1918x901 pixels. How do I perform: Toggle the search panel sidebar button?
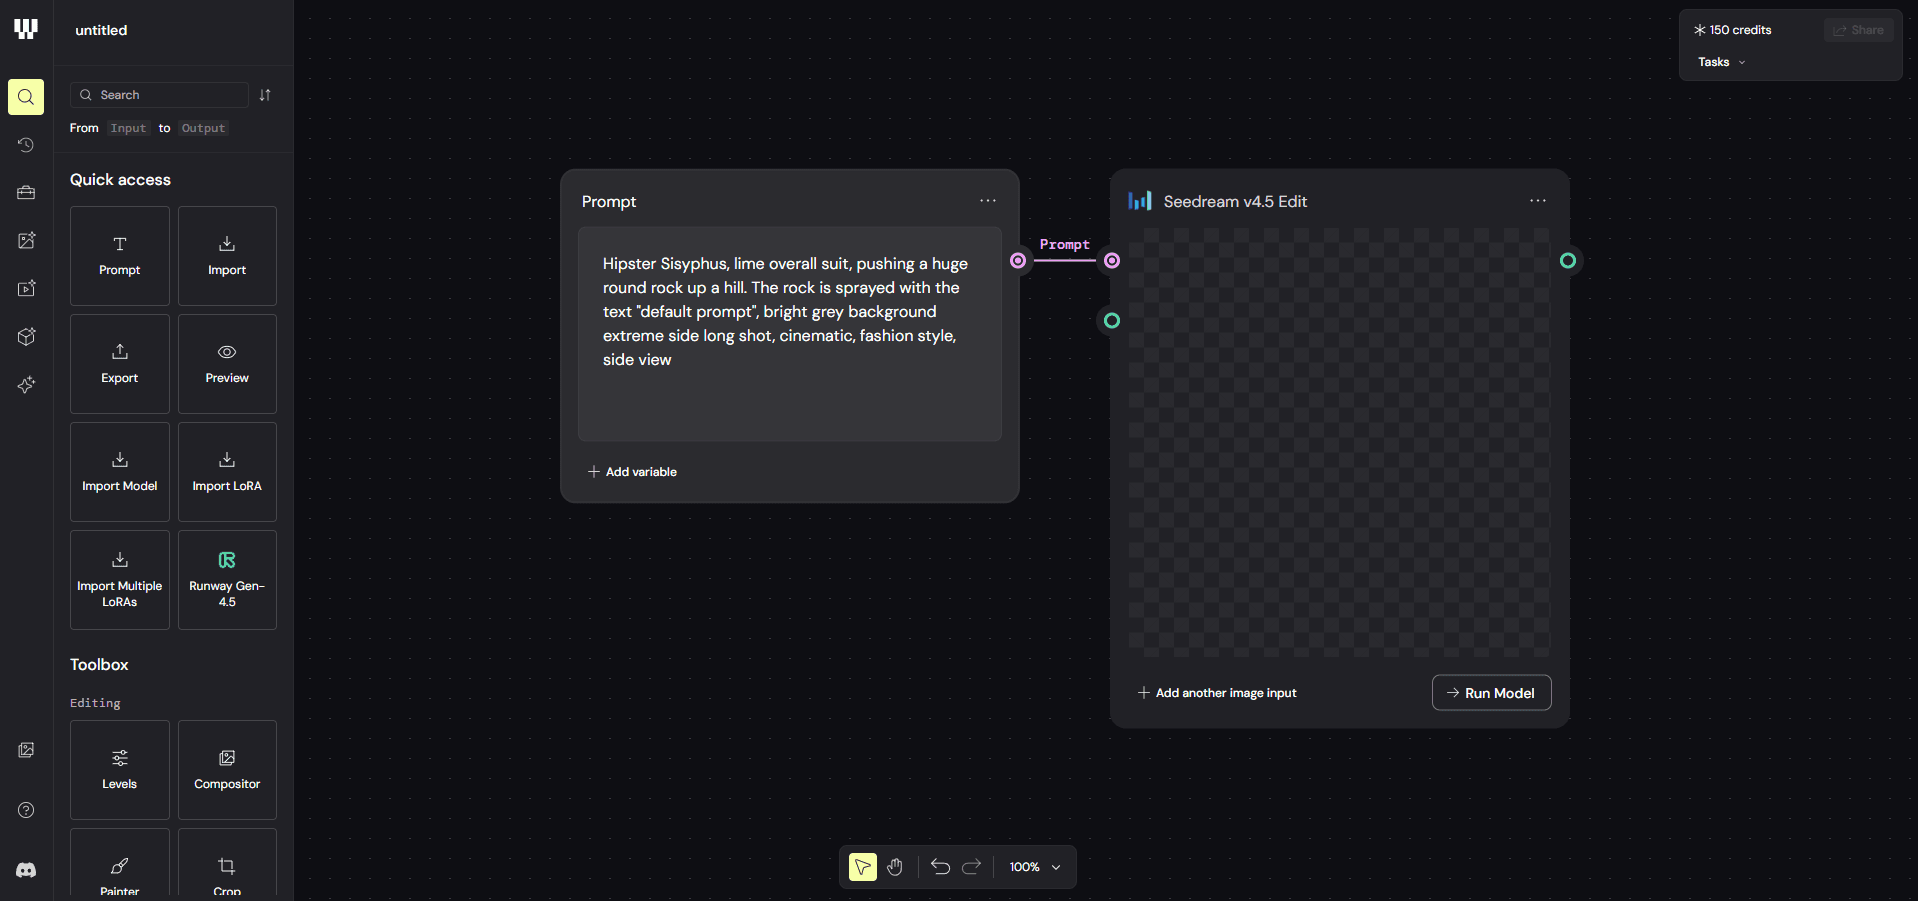[x=26, y=97]
